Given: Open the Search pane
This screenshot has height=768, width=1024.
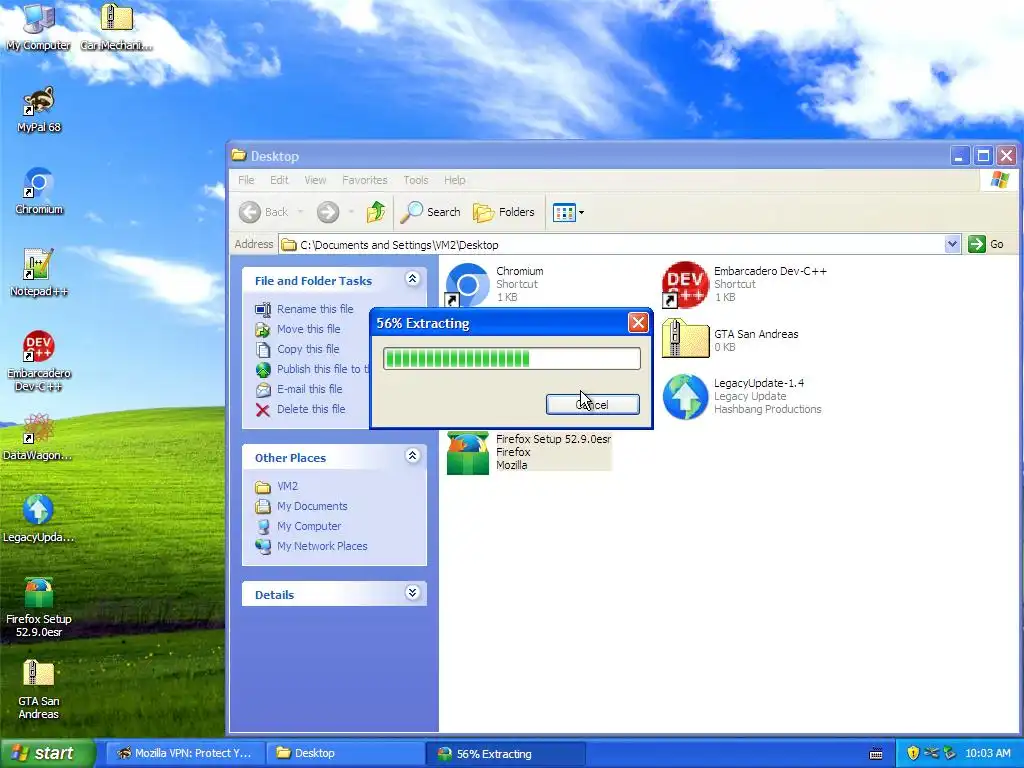Looking at the screenshot, I should point(430,212).
